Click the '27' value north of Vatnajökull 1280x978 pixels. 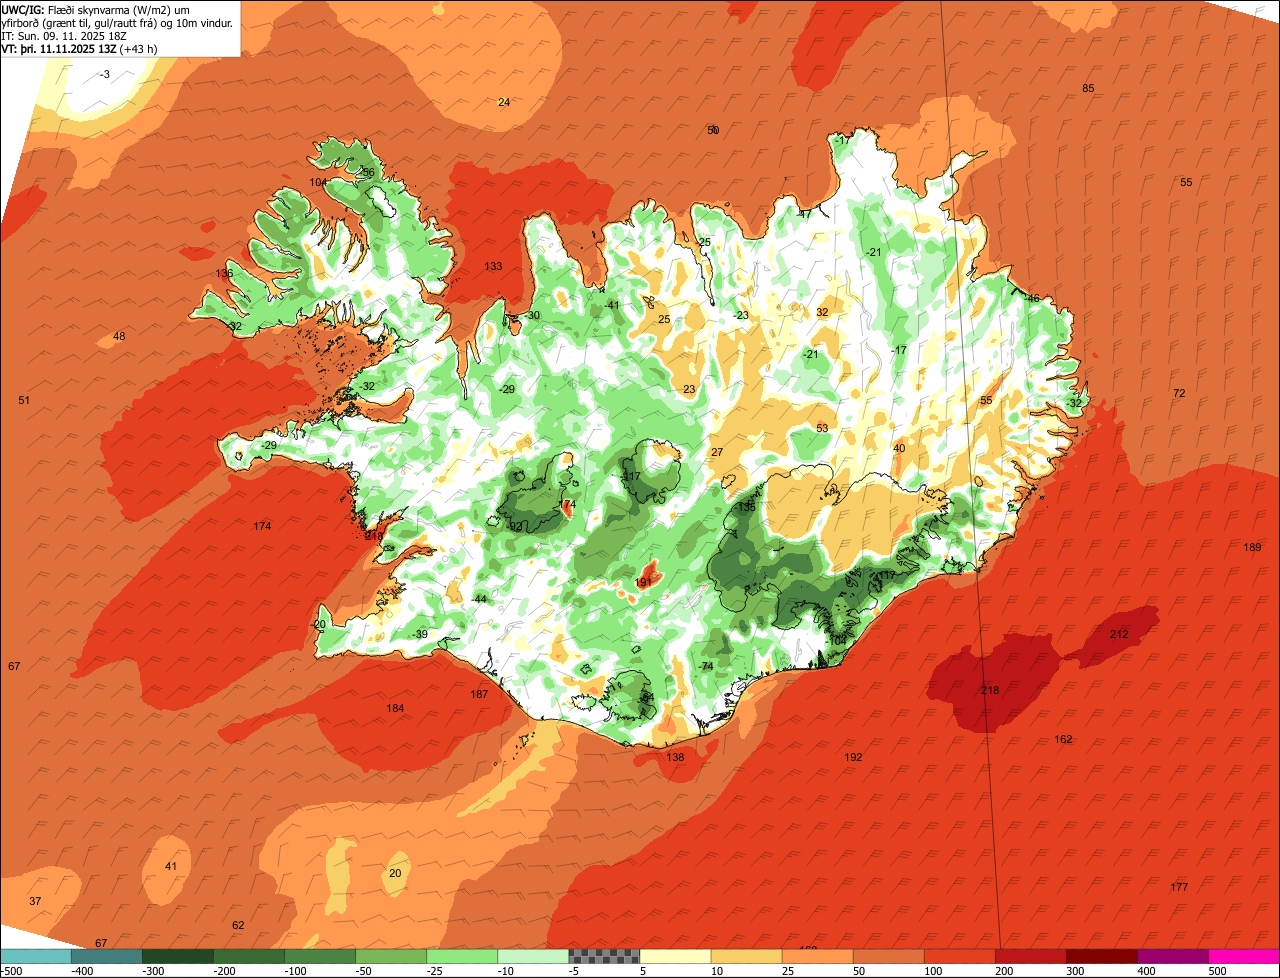tap(717, 452)
